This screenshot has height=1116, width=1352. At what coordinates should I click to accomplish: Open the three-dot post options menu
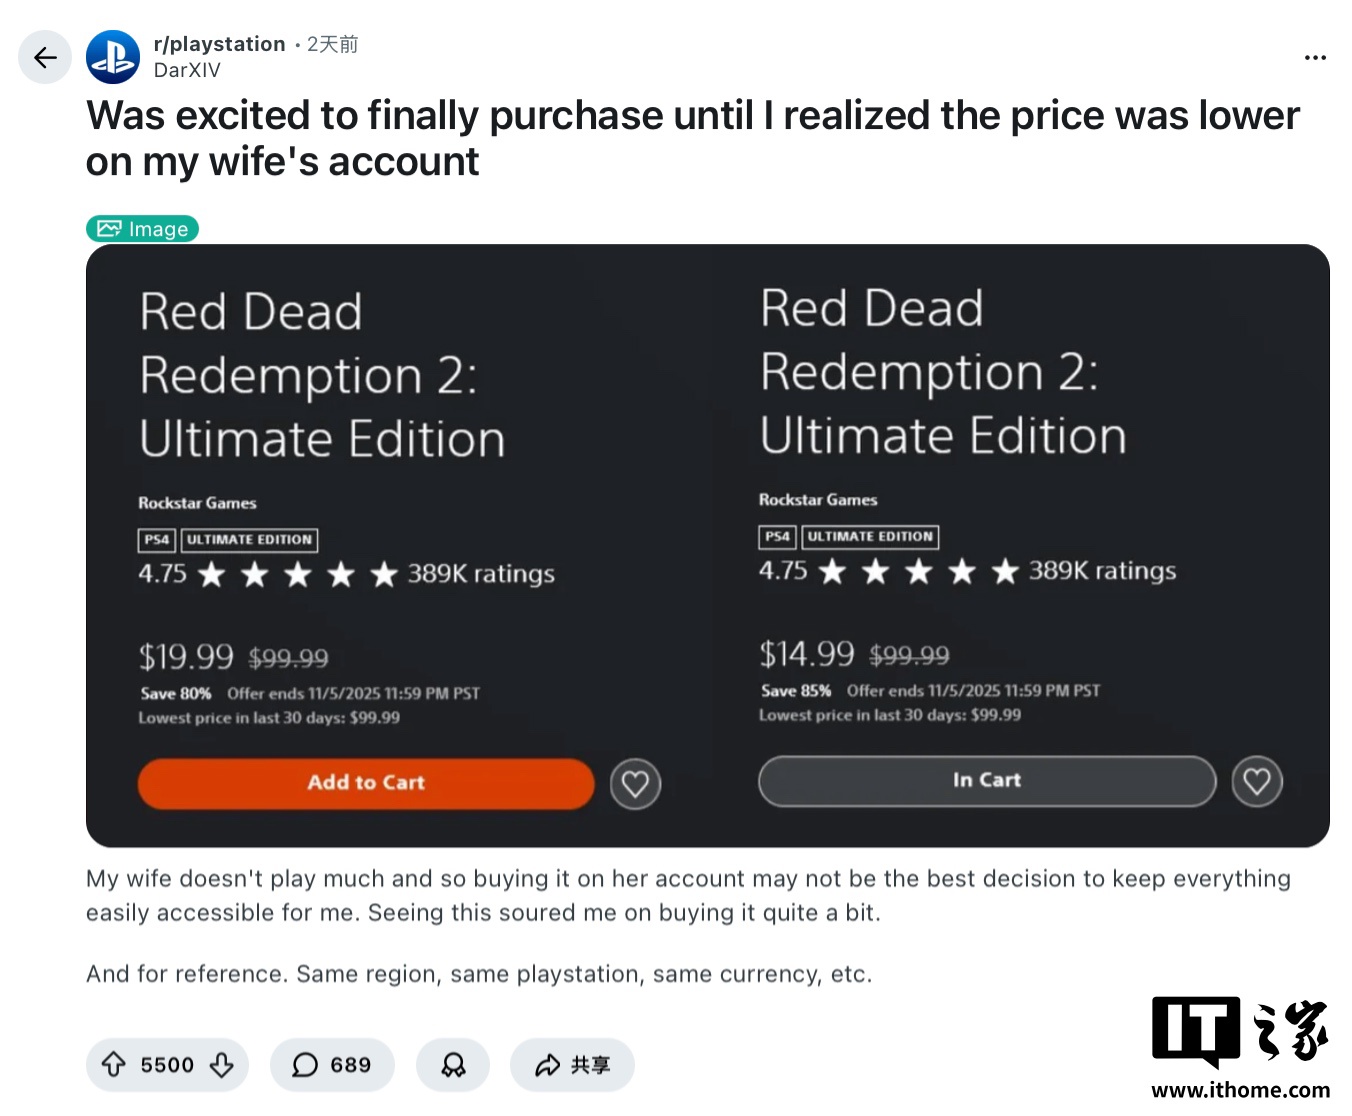1315,58
